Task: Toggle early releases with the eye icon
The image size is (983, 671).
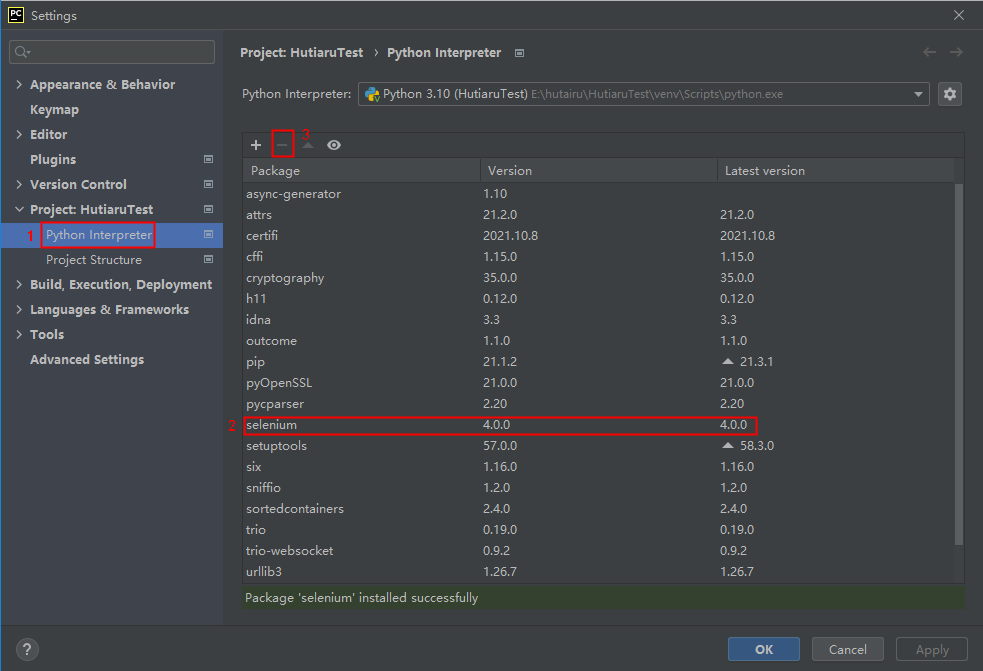Action: pyautogui.click(x=334, y=144)
